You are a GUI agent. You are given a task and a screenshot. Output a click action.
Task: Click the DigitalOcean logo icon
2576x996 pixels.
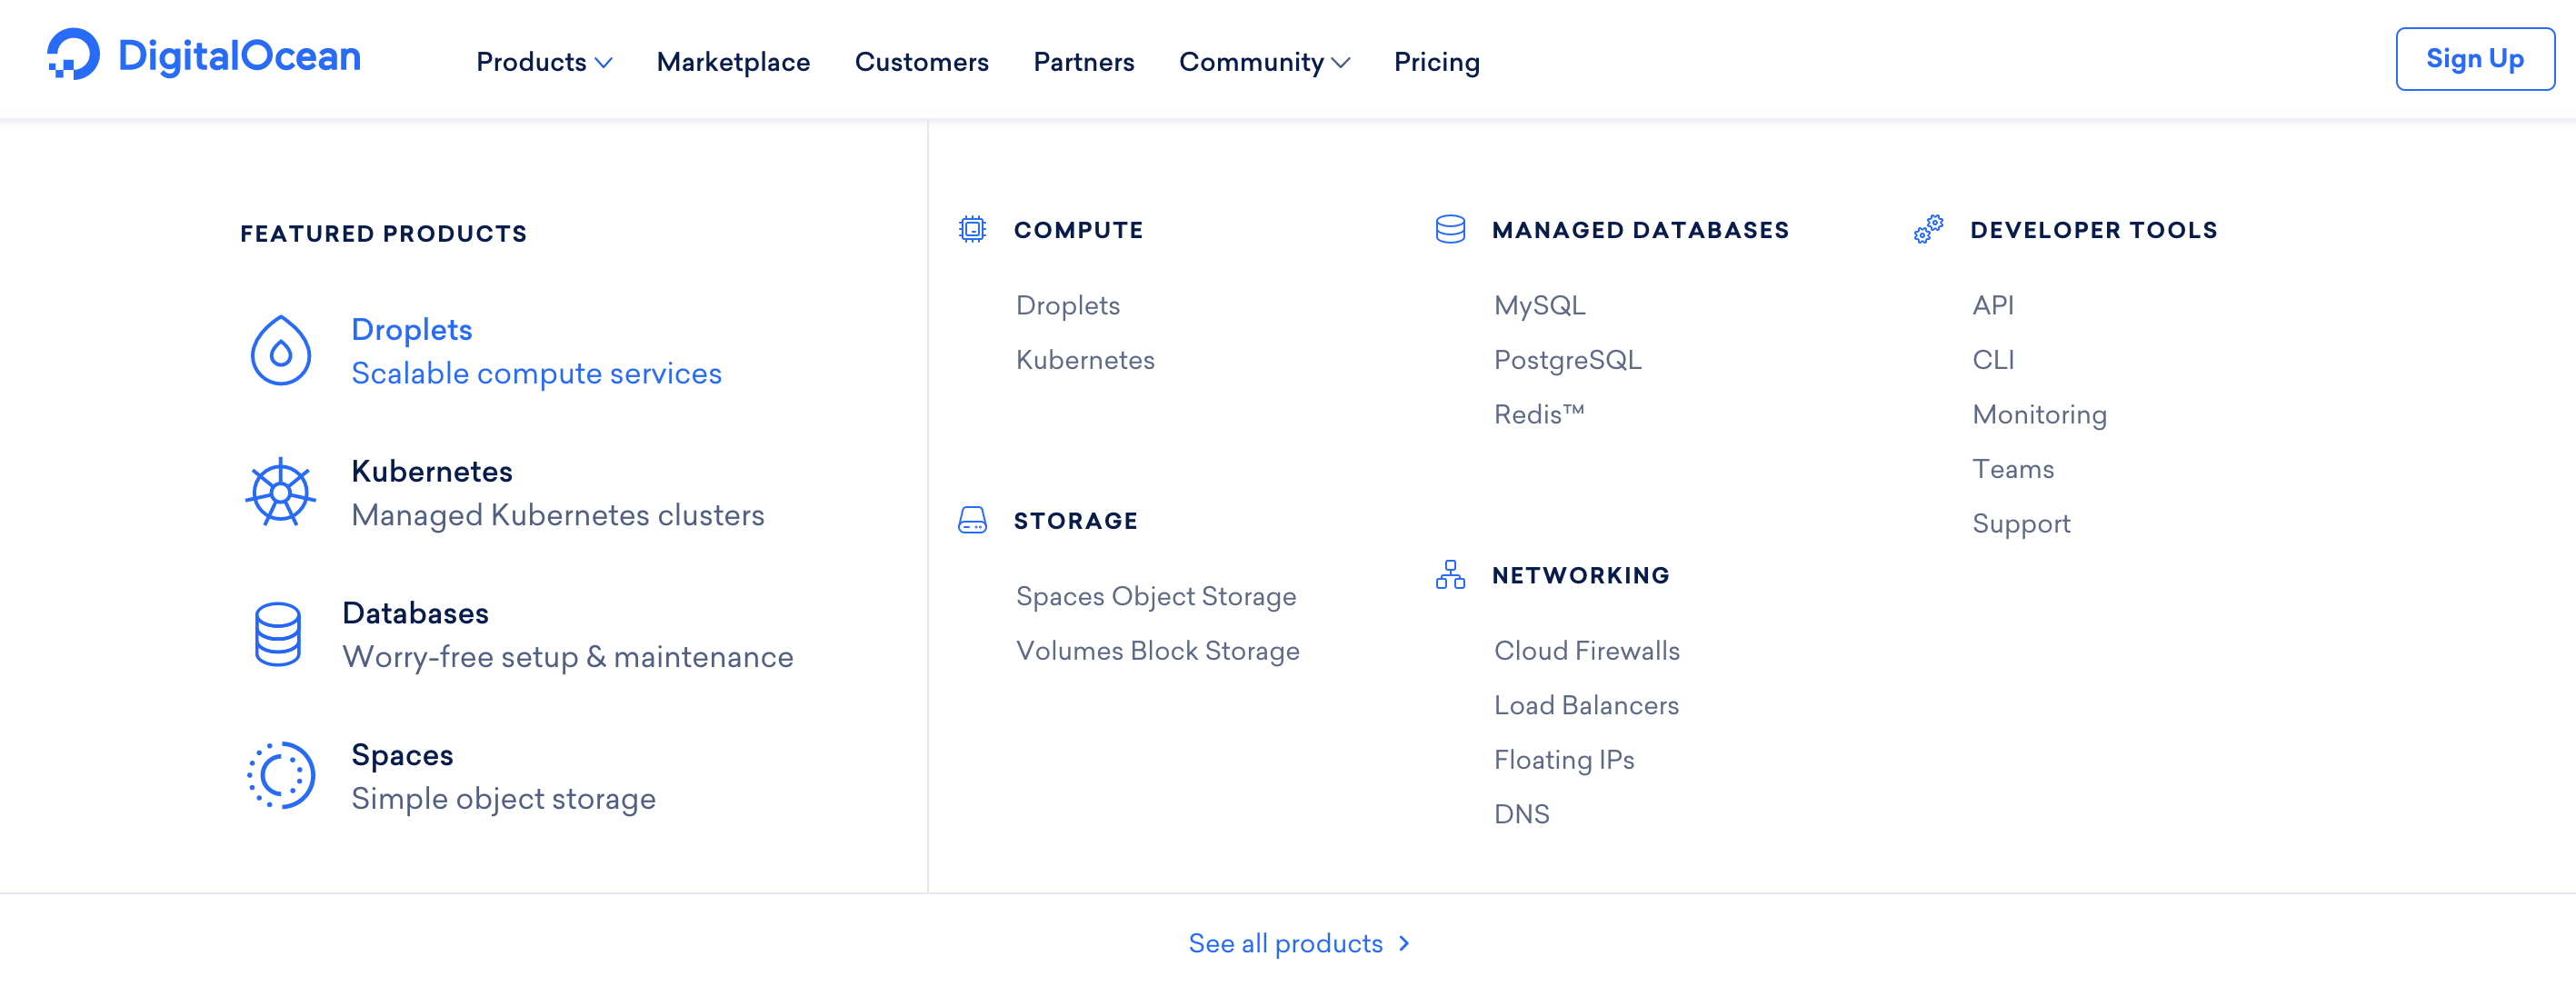click(74, 55)
